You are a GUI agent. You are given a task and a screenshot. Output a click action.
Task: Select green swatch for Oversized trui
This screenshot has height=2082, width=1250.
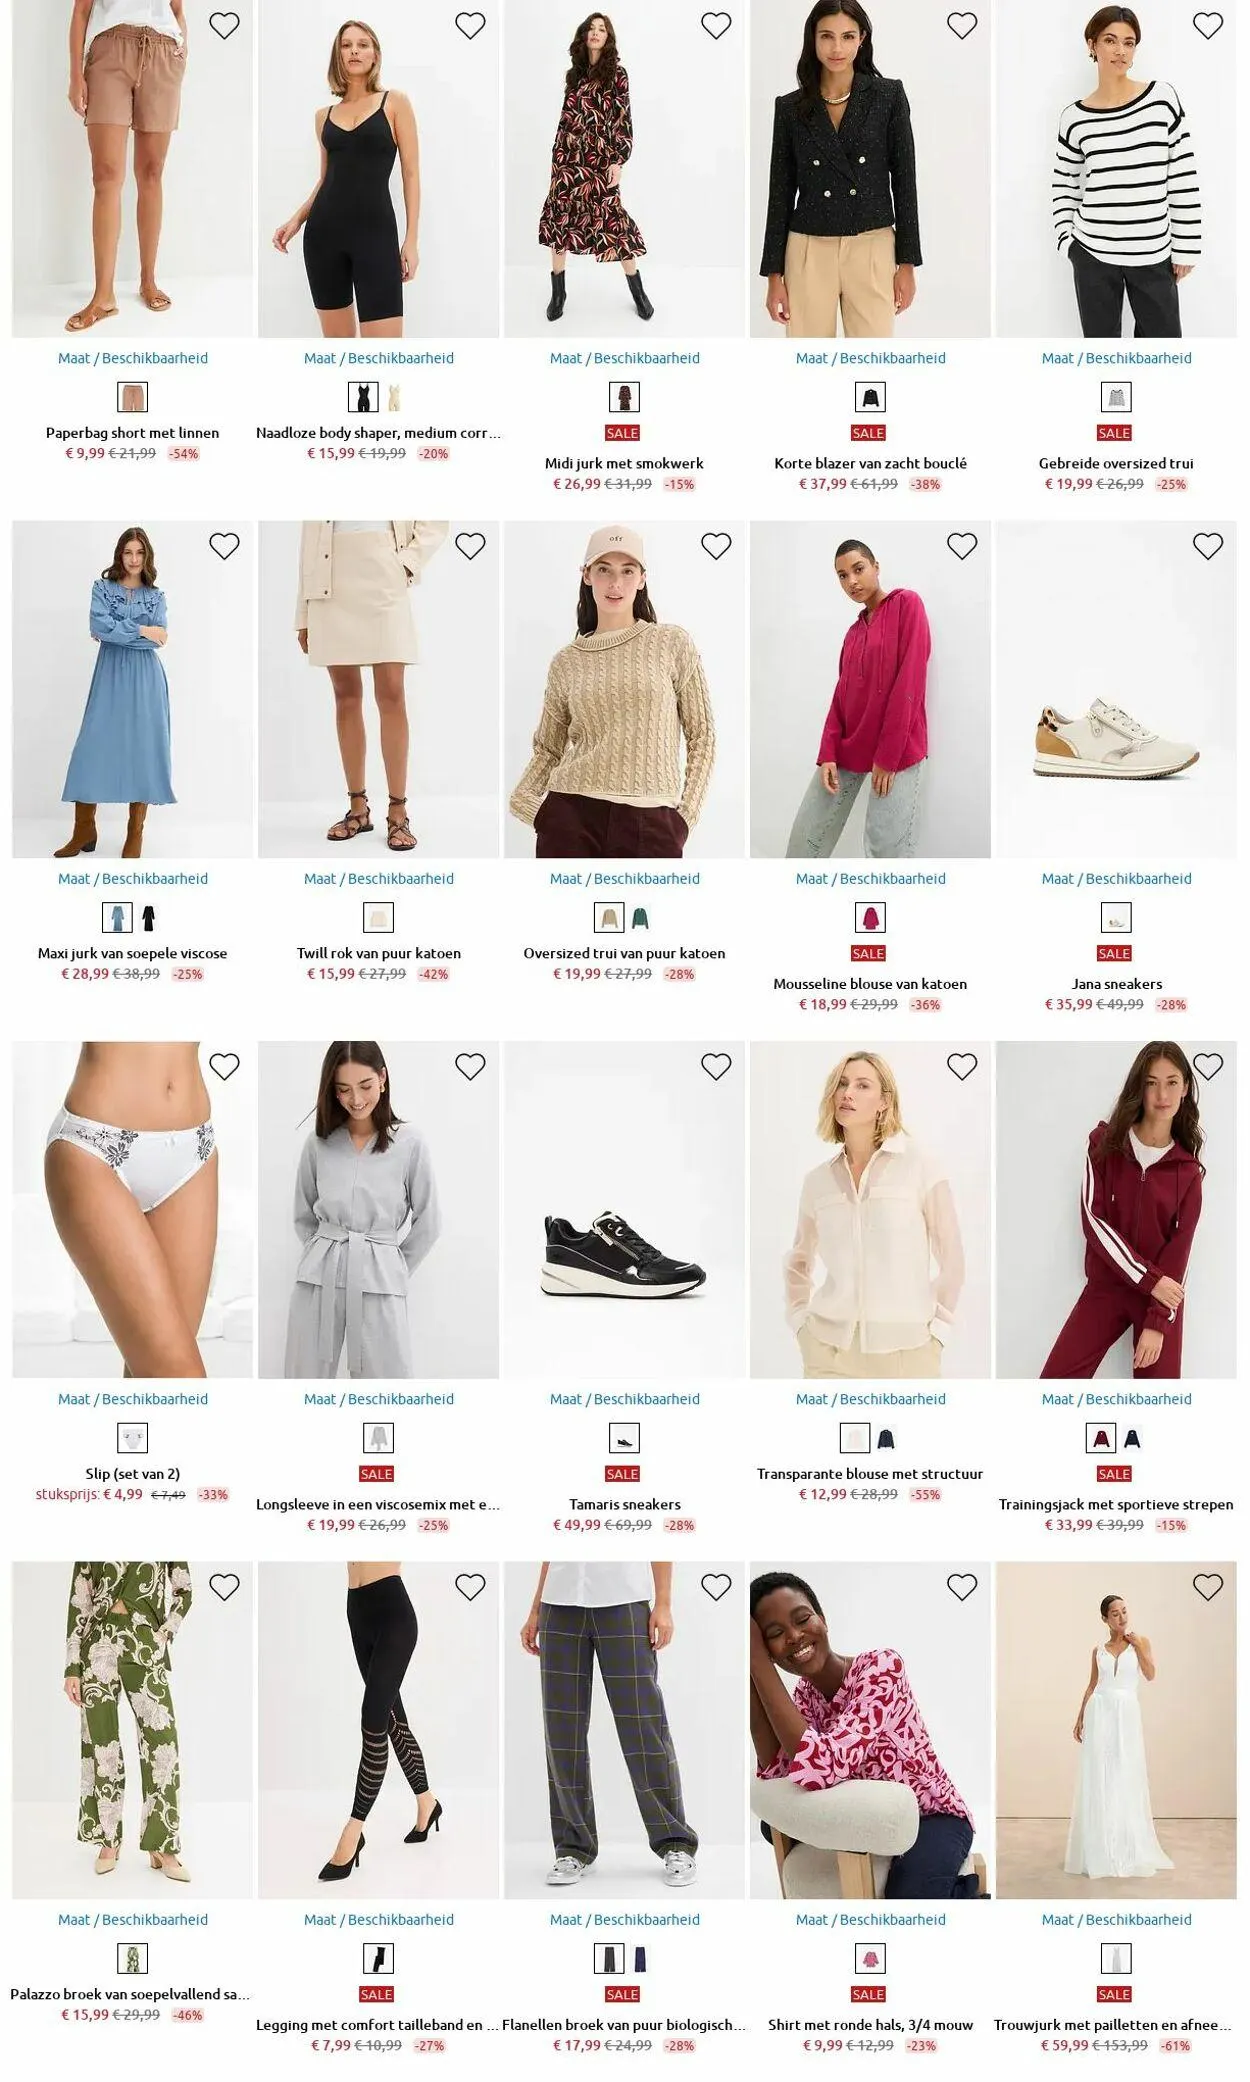[640, 918]
